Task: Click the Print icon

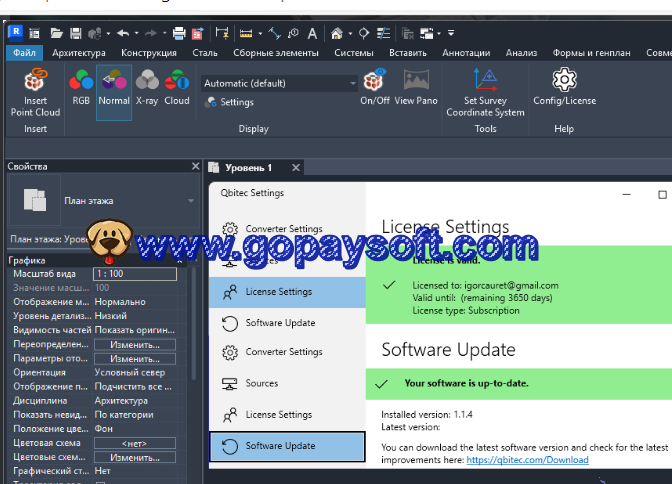Action: 179,33
